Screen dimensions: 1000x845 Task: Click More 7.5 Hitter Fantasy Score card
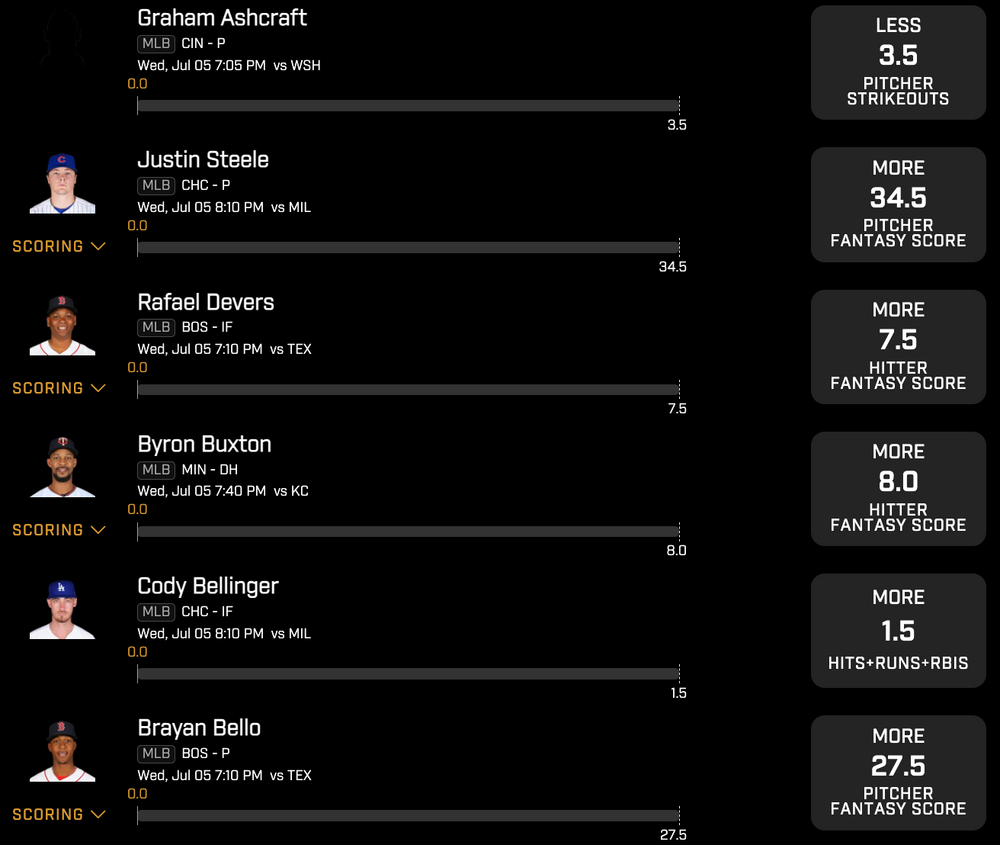pyautogui.click(x=898, y=346)
